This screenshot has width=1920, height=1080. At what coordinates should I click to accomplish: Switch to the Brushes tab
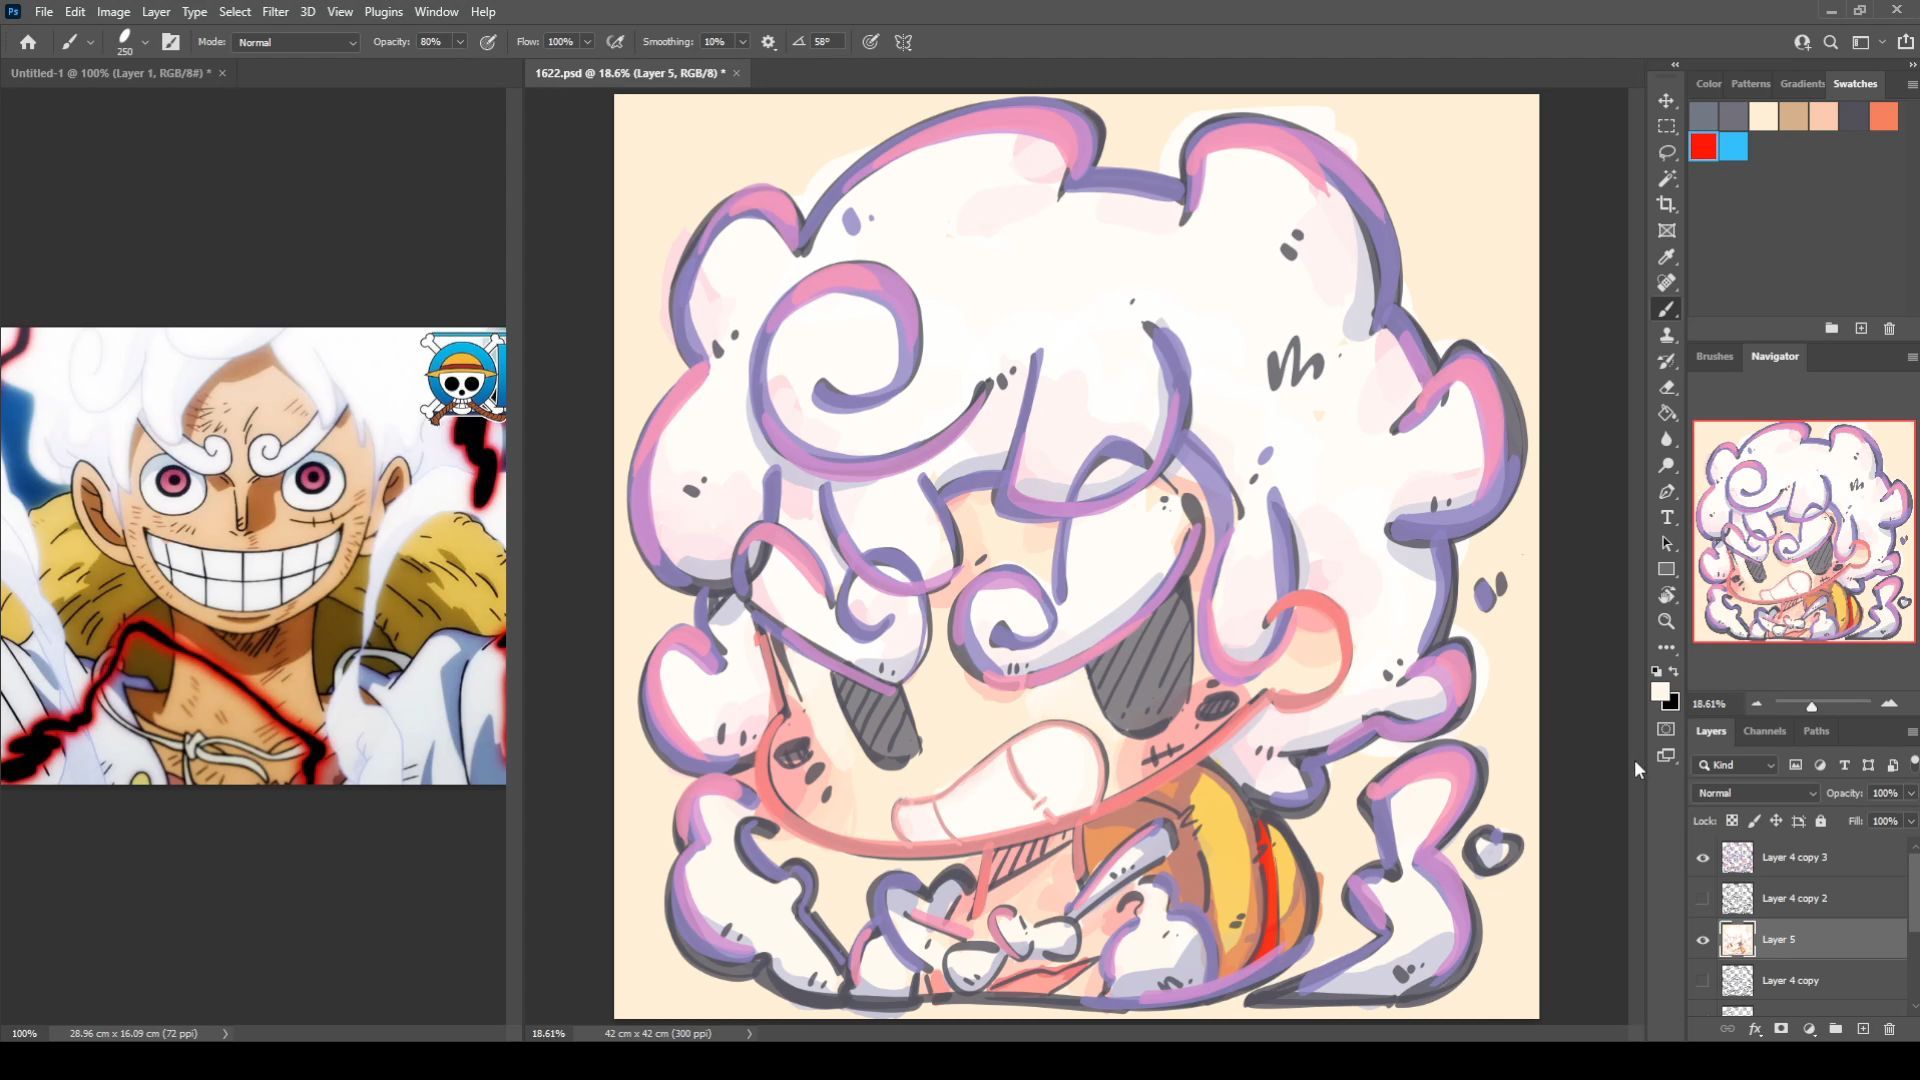(x=1714, y=356)
